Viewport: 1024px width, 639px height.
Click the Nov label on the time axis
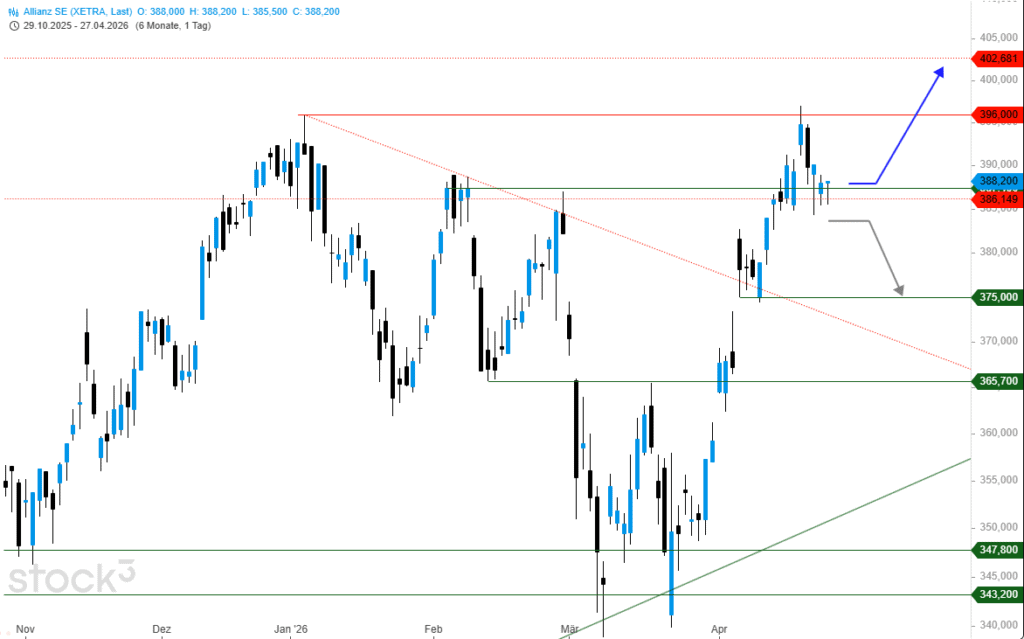pos(26,629)
